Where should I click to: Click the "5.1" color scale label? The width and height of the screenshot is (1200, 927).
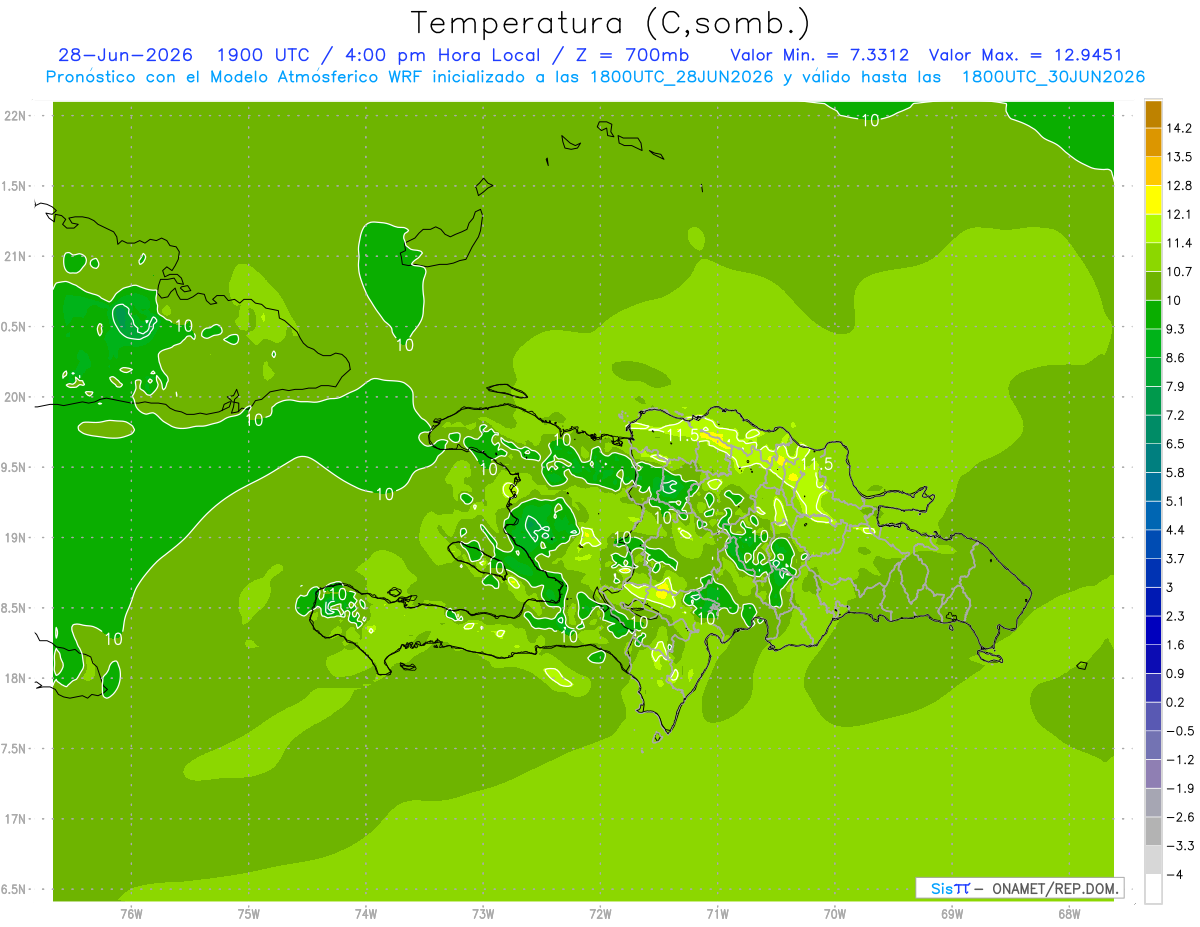(1176, 501)
